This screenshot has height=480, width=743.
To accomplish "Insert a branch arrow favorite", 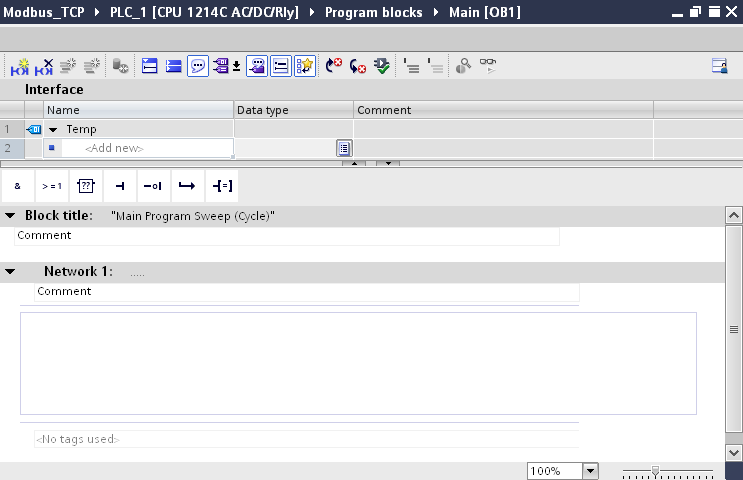I will (x=187, y=186).
